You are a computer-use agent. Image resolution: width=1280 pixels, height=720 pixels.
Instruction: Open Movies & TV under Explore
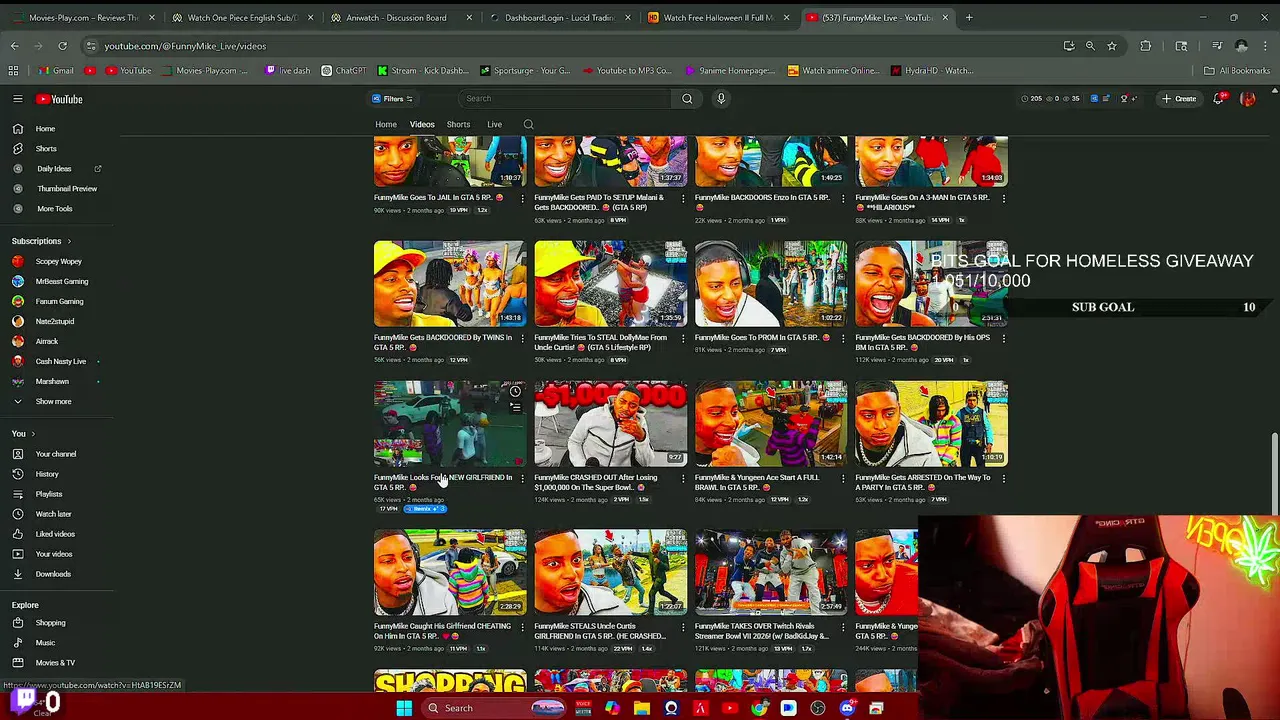point(56,663)
